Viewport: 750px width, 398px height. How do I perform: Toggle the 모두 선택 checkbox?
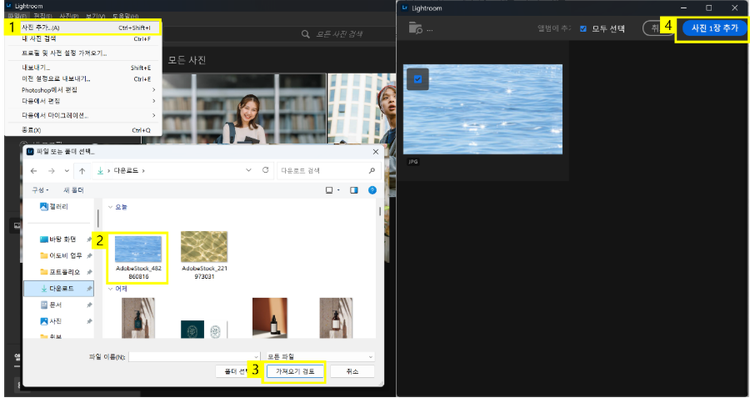583,29
